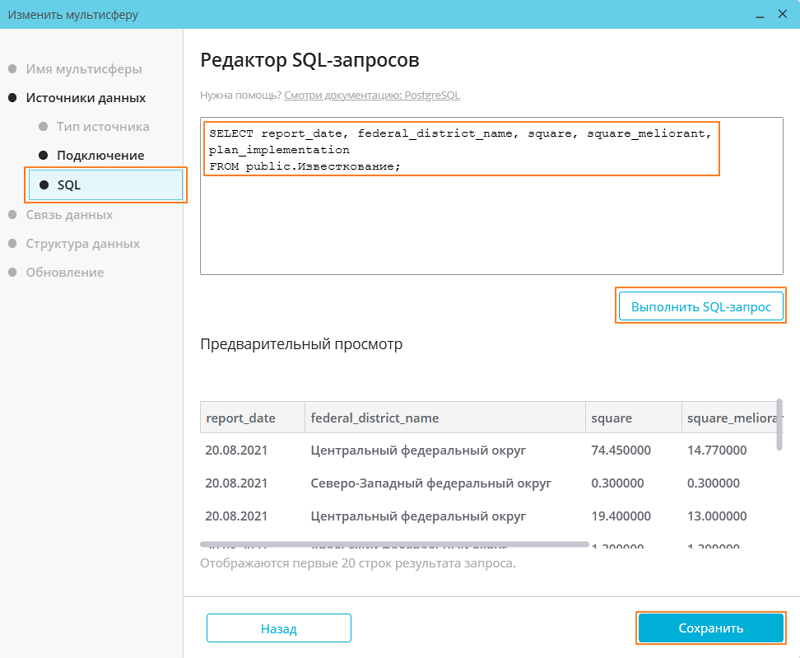Click the first 20 rows note text
The height and width of the screenshot is (658, 800).
click(358, 563)
